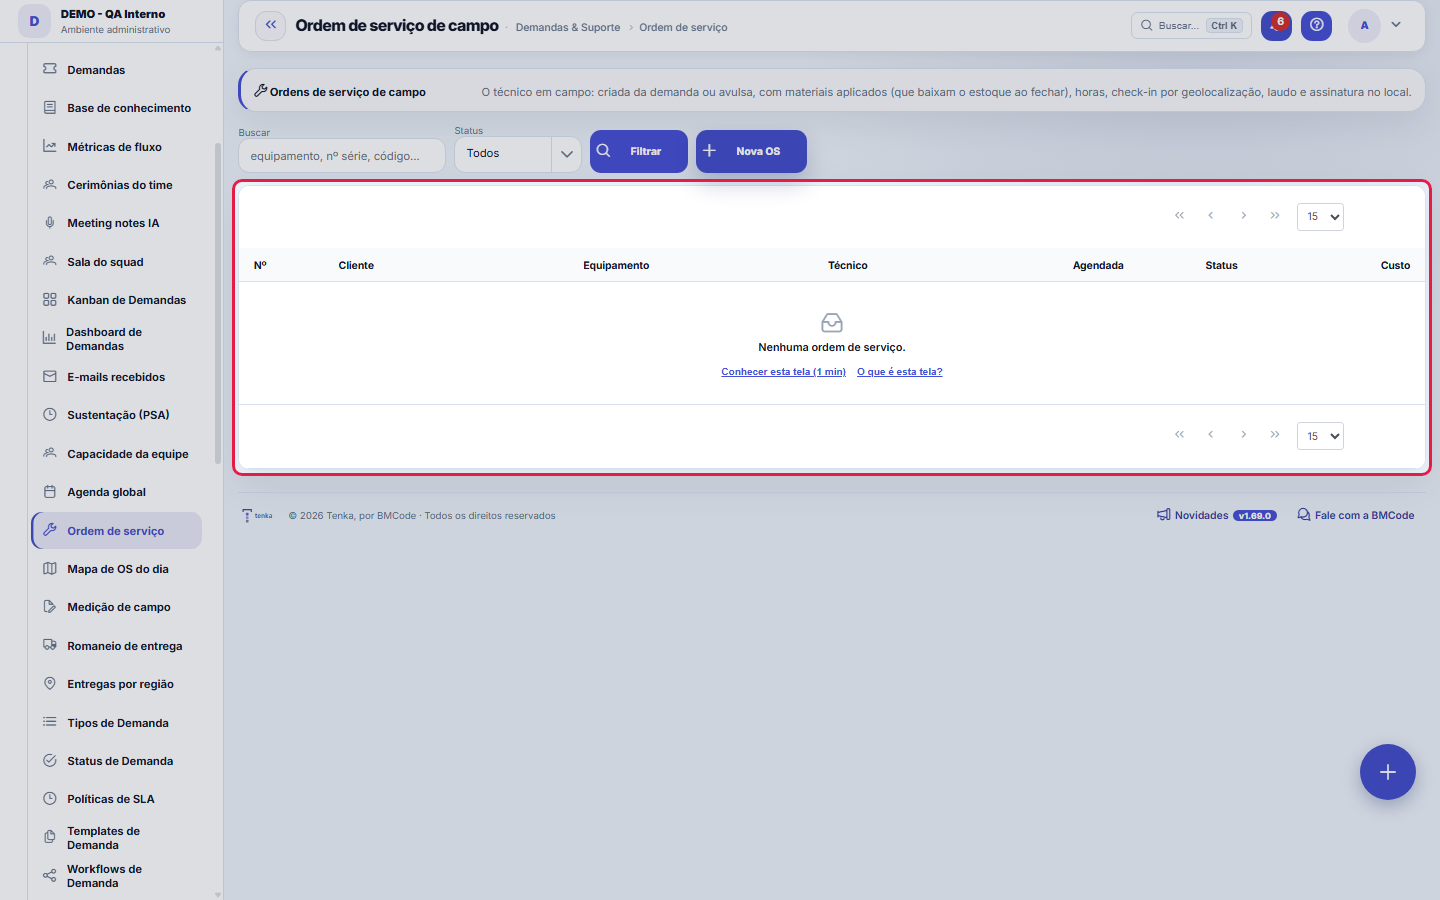
Task: Click the floating blue plus button
Action: point(1388,772)
